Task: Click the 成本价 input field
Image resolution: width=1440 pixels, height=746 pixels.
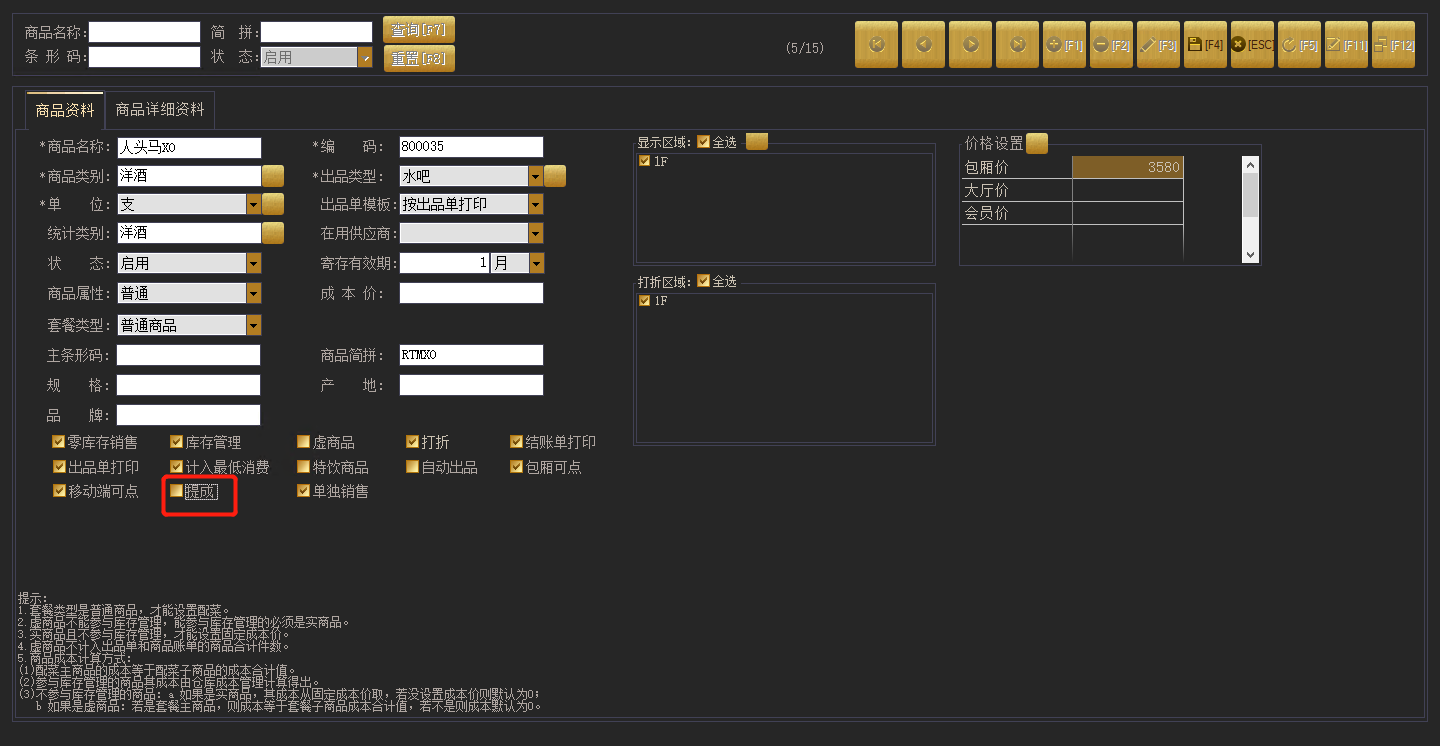Action: [471, 293]
